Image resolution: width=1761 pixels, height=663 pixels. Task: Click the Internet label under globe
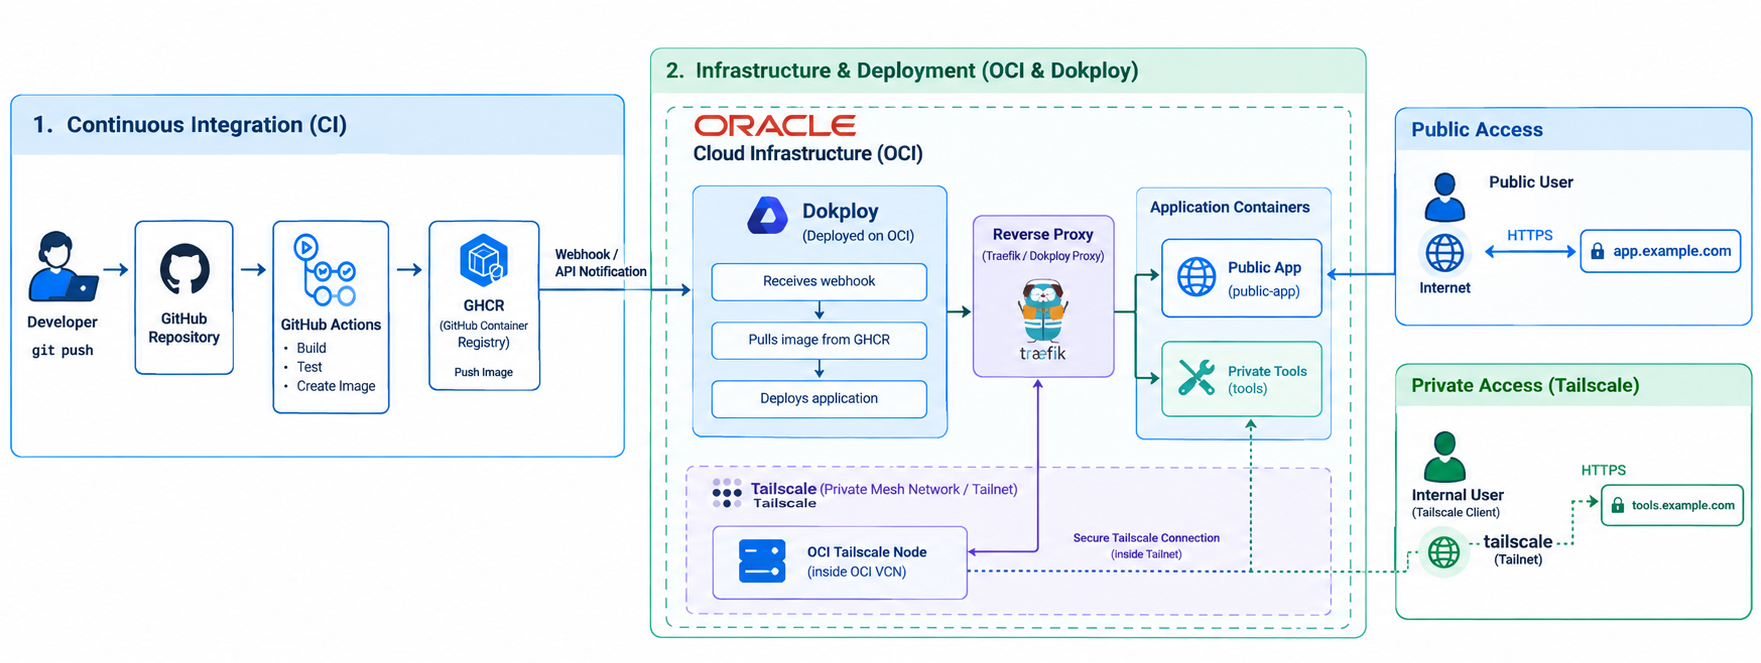[1445, 288]
